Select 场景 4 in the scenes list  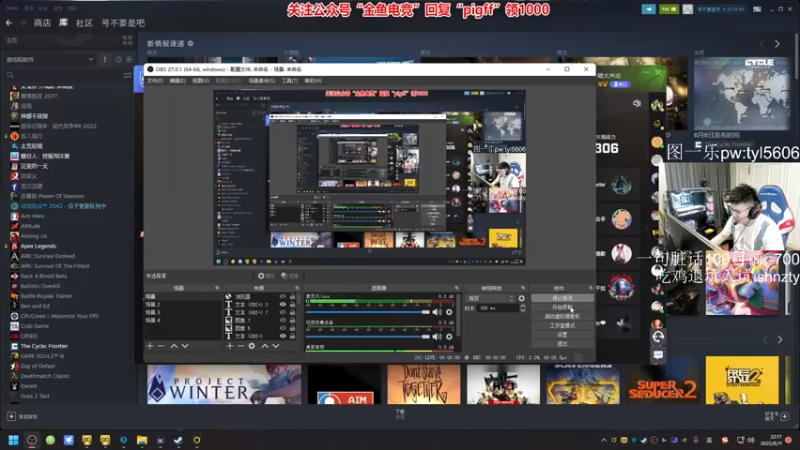[153, 320]
